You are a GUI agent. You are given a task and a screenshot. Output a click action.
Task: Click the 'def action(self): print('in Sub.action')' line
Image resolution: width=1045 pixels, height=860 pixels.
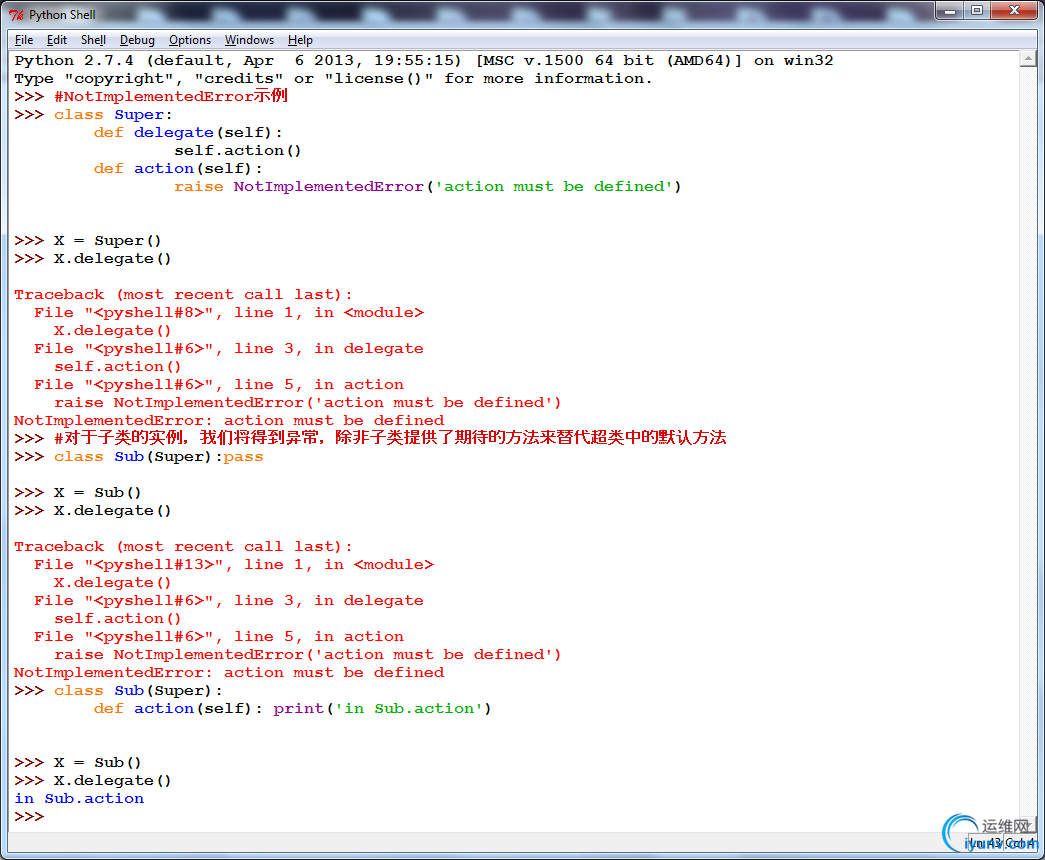(293, 709)
